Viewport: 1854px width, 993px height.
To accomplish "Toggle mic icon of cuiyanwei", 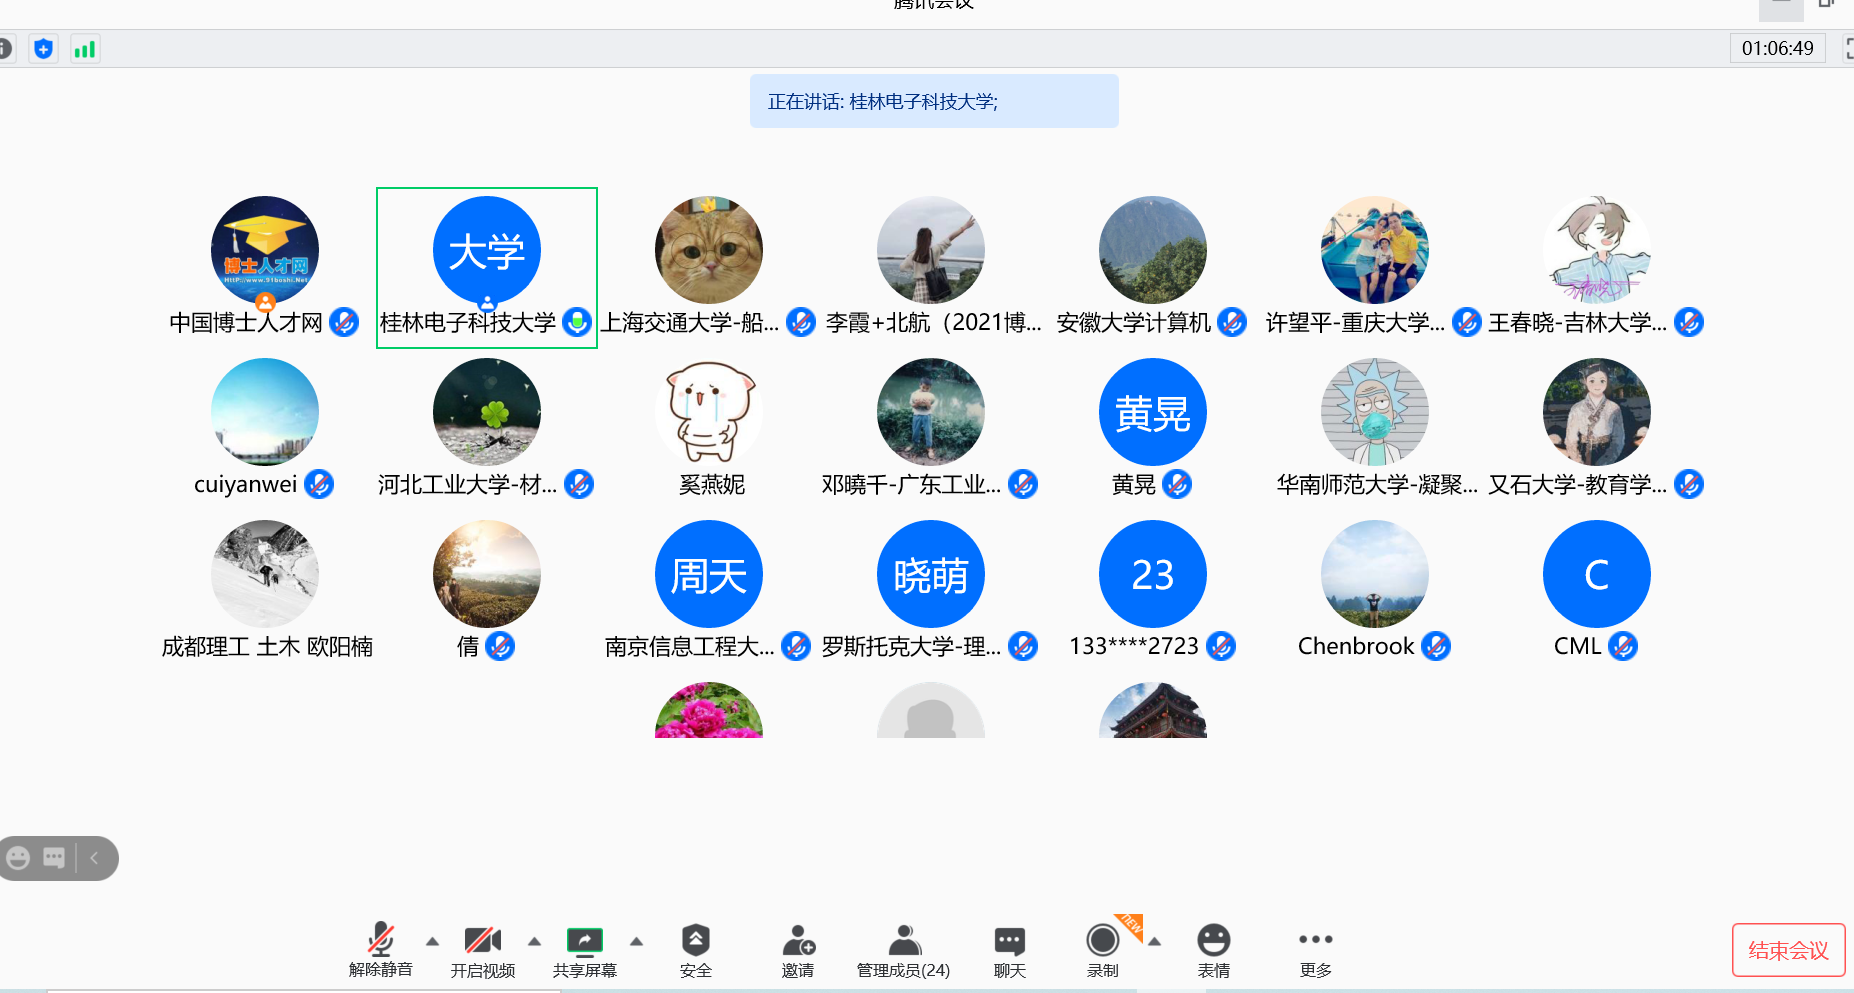I will tap(319, 484).
